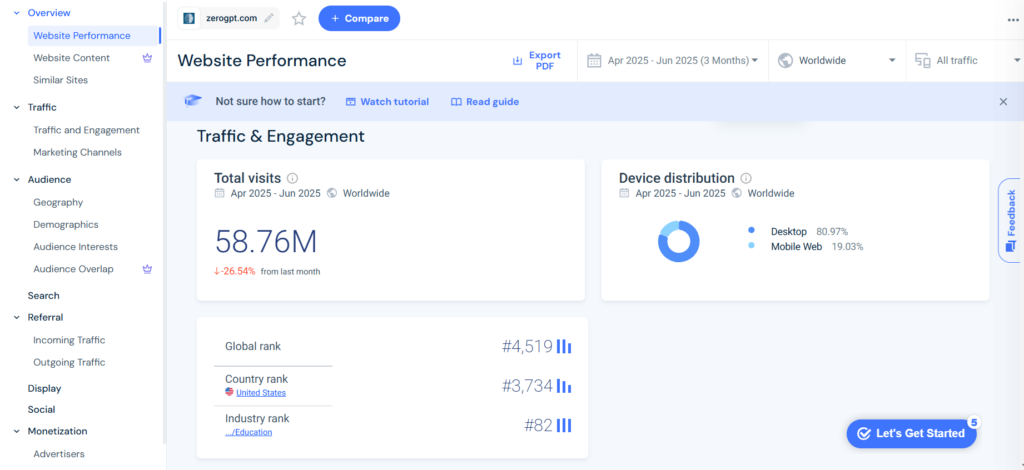Open the date range dropdown Apr 2025 - Jun 2025
Screen dimensions: 1024x470
click(x=673, y=61)
